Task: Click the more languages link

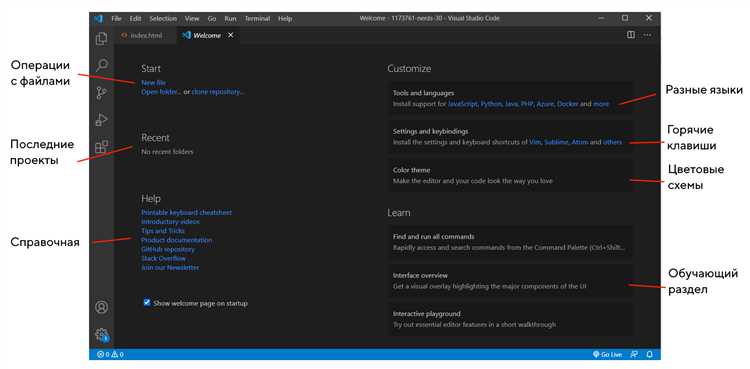Action: 601,104
